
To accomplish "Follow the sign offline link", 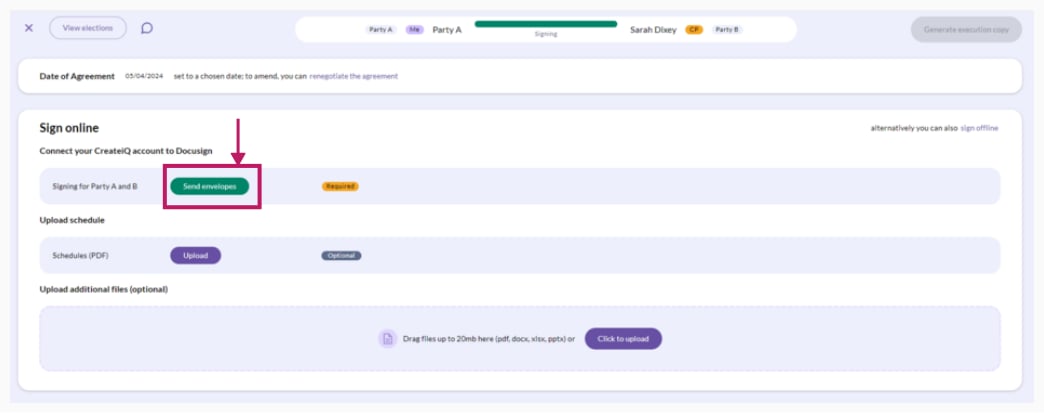I will [x=979, y=129].
